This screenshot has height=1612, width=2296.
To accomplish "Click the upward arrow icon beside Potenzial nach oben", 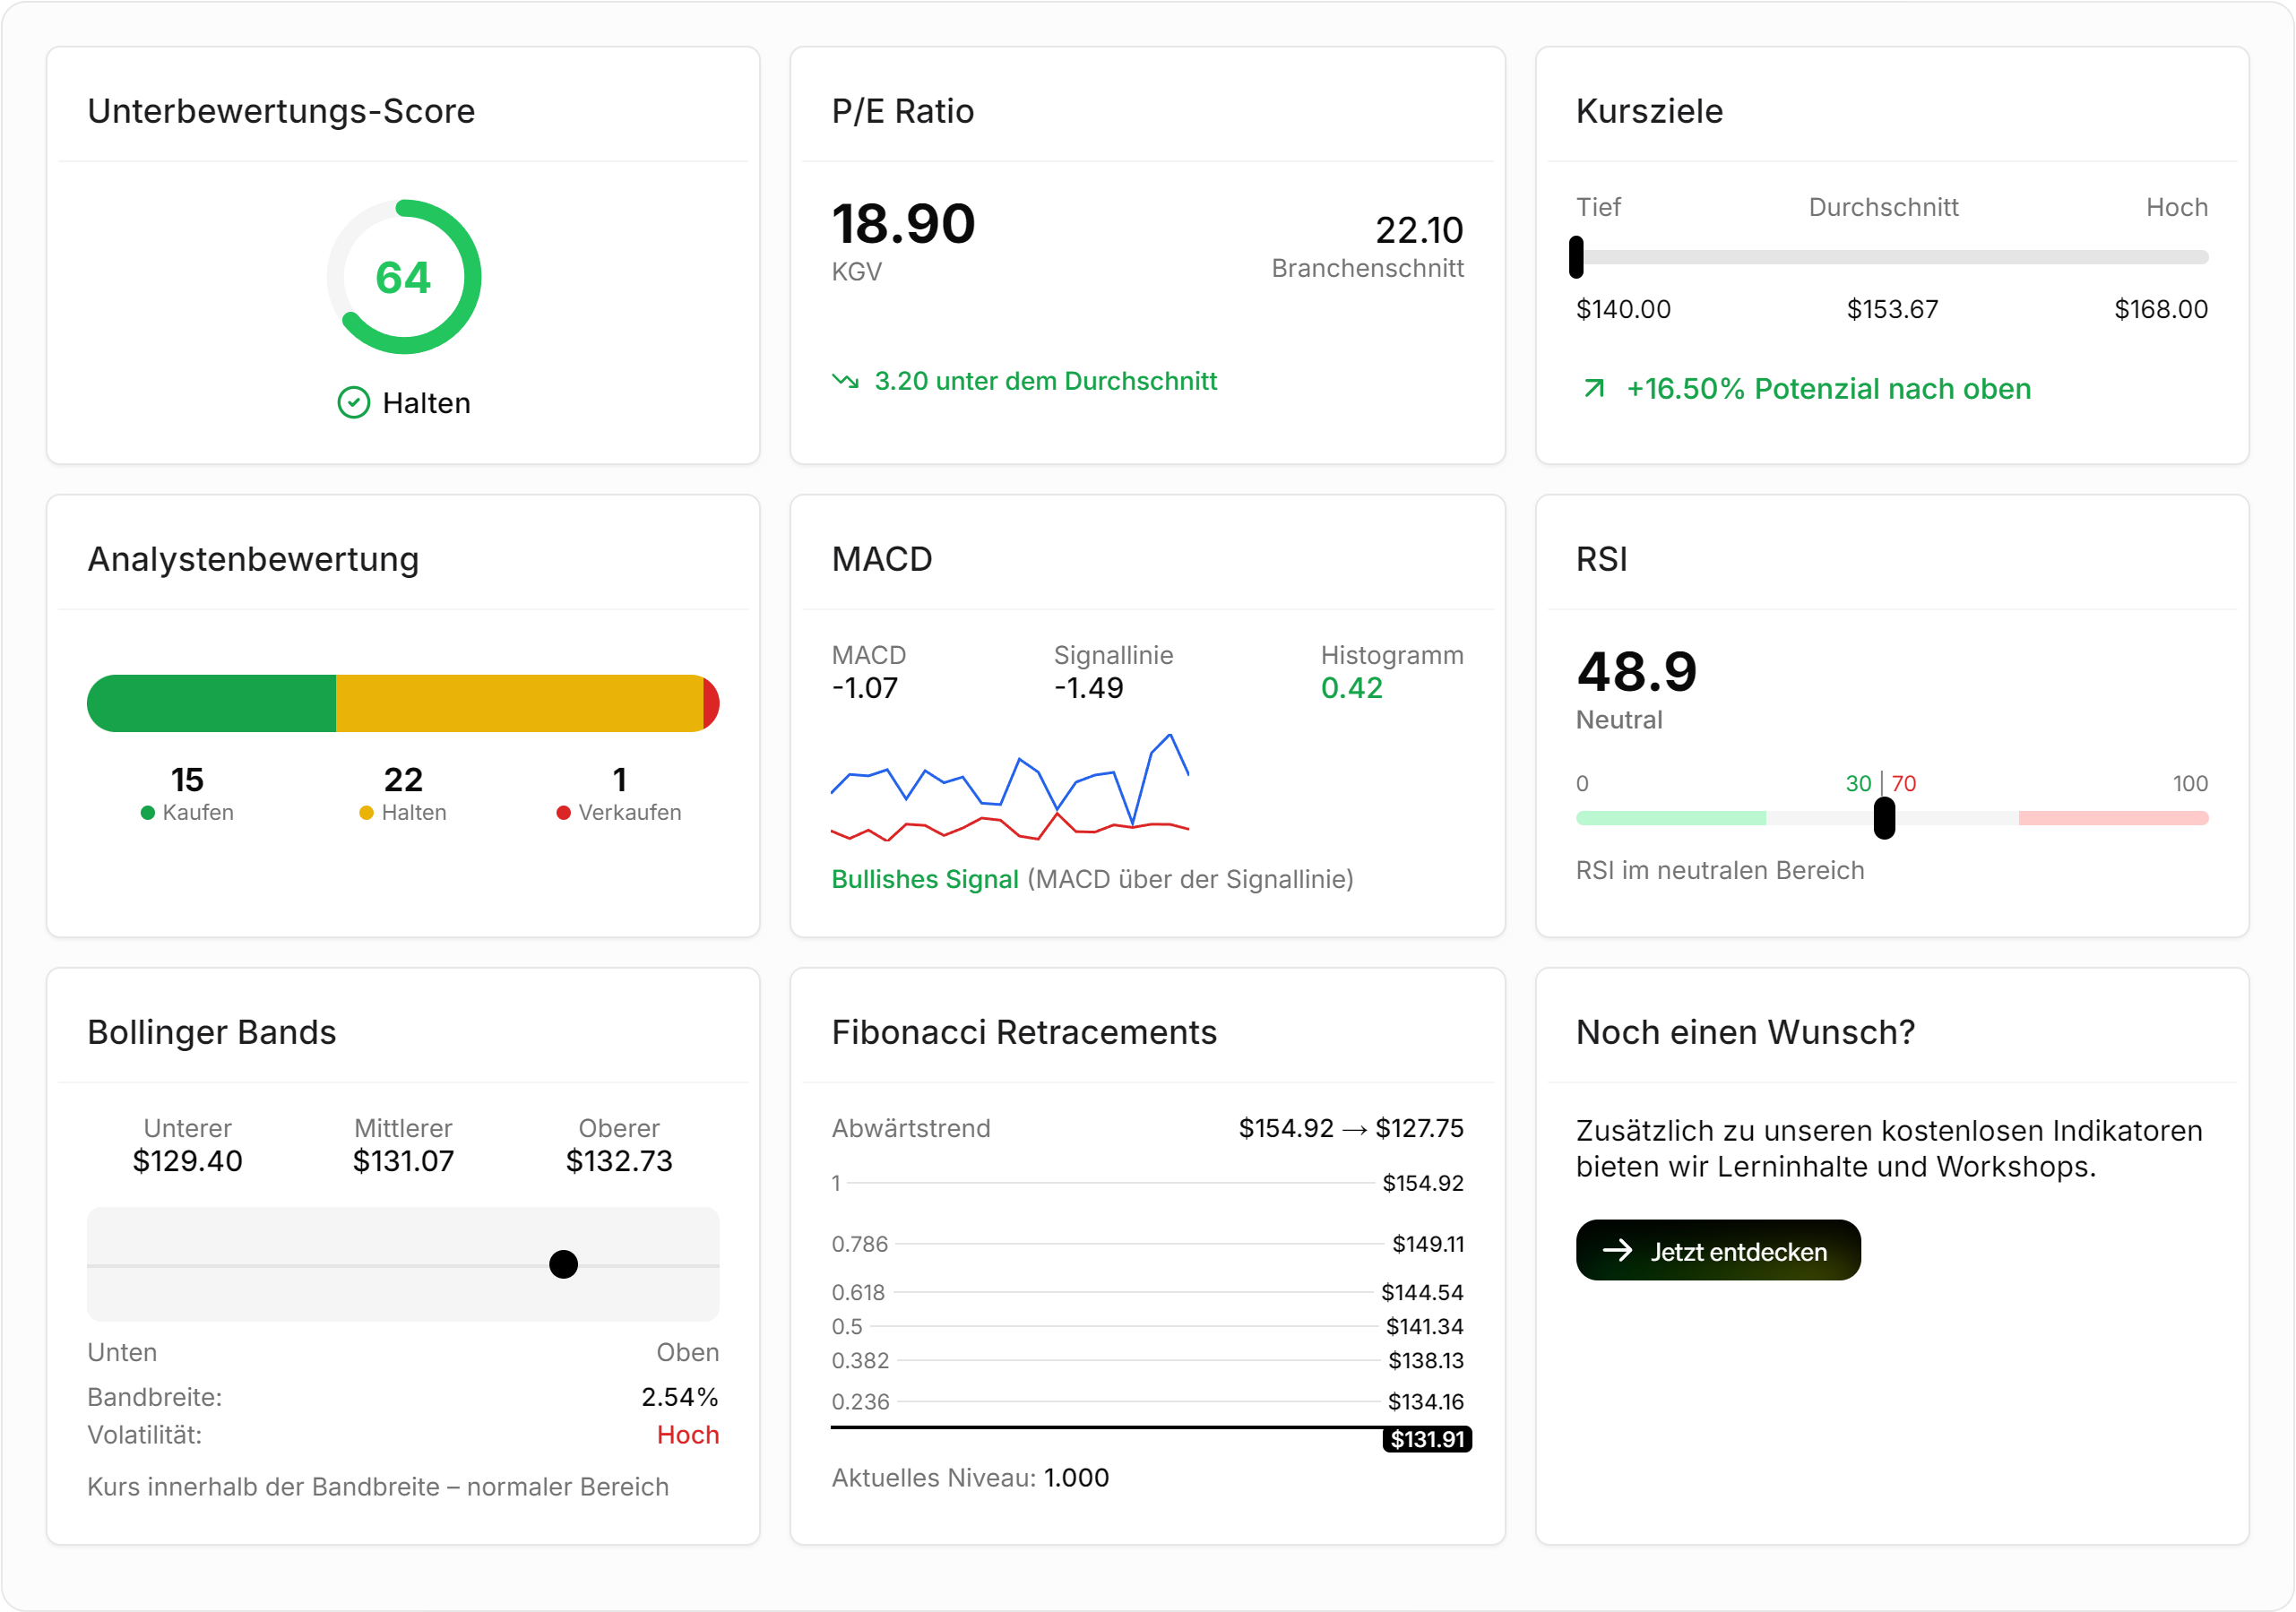I will 1594,388.
